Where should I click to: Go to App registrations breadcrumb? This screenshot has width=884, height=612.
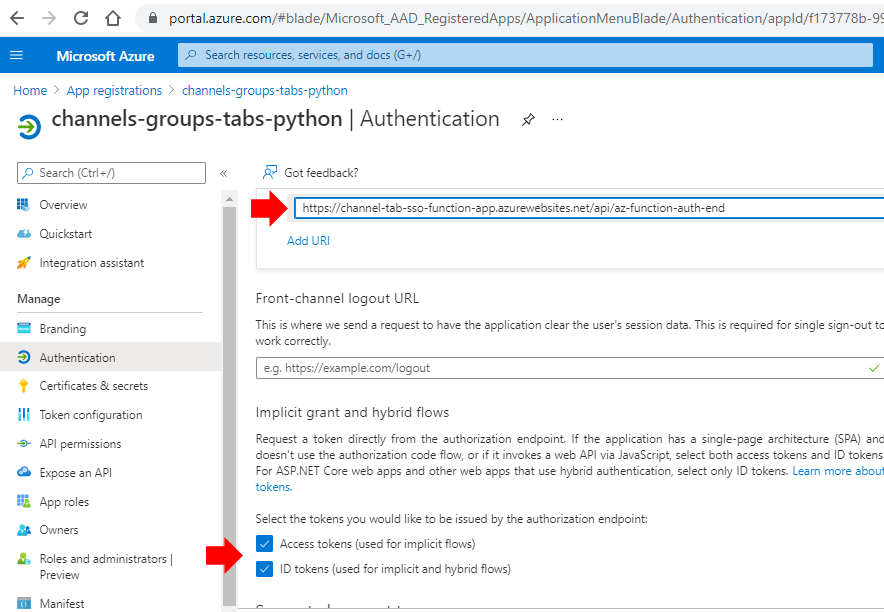click(114, 91)
